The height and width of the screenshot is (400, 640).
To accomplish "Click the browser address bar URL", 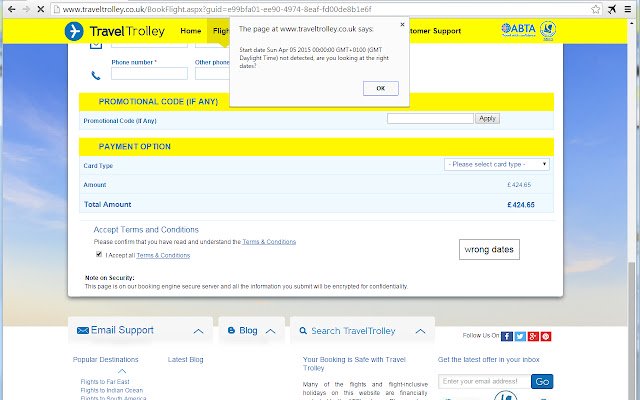I will pyautogui.click(x=217, y=9).
